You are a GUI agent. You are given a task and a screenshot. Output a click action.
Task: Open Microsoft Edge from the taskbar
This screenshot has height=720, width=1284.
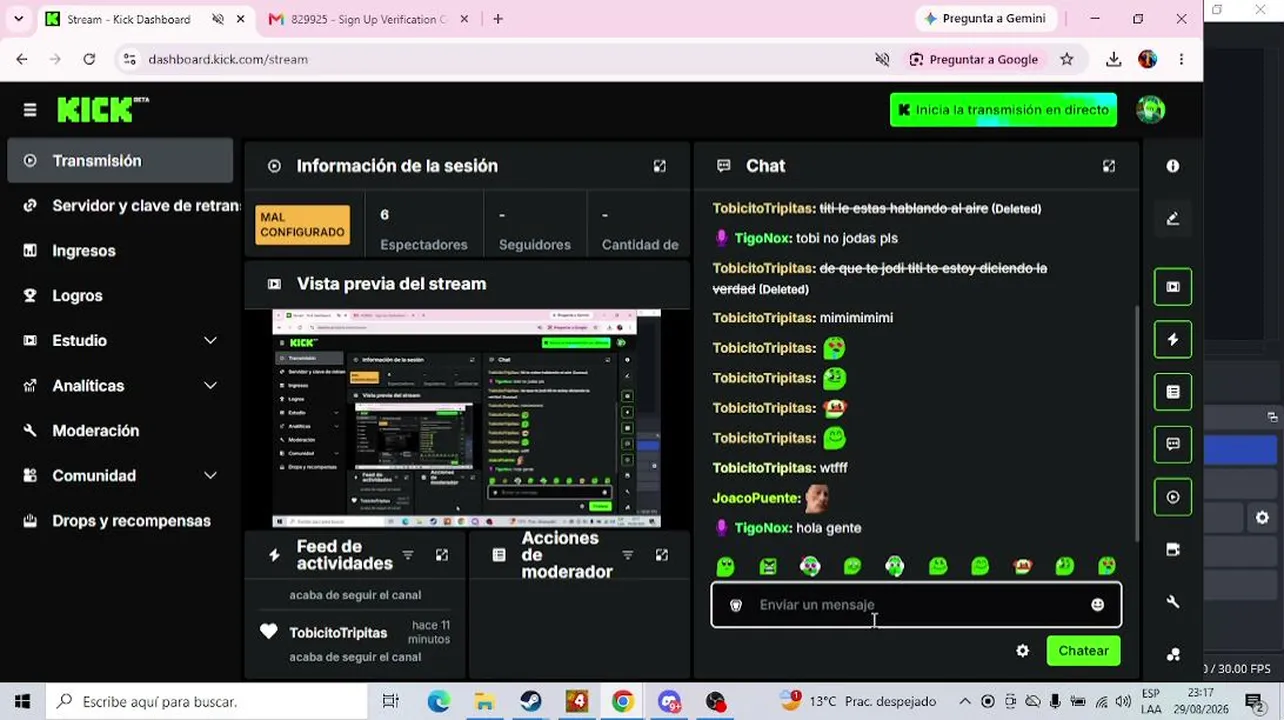tap(438, 702)
